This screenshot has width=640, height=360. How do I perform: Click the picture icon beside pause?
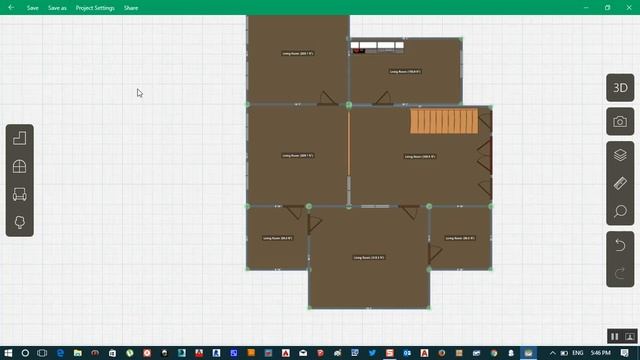coord(629,337)
